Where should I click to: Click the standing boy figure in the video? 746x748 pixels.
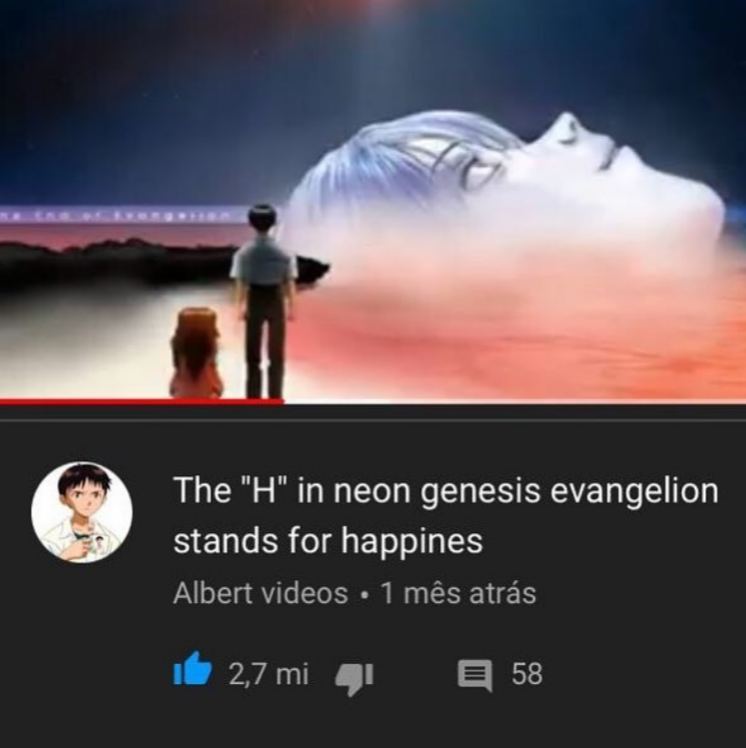click(263, 301)
